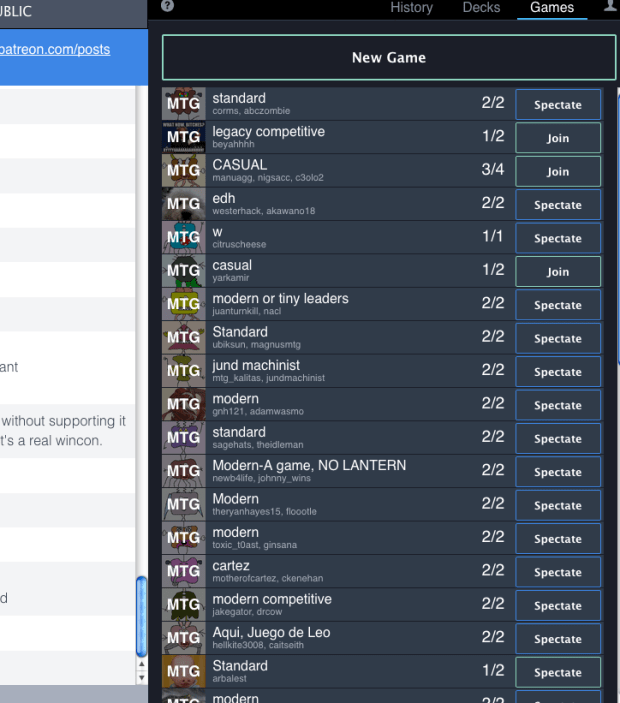The height and width of the screenshot is (703, 620).
Task: Join the CASUAL game by manuagg
Action: (x=558, y=171)
